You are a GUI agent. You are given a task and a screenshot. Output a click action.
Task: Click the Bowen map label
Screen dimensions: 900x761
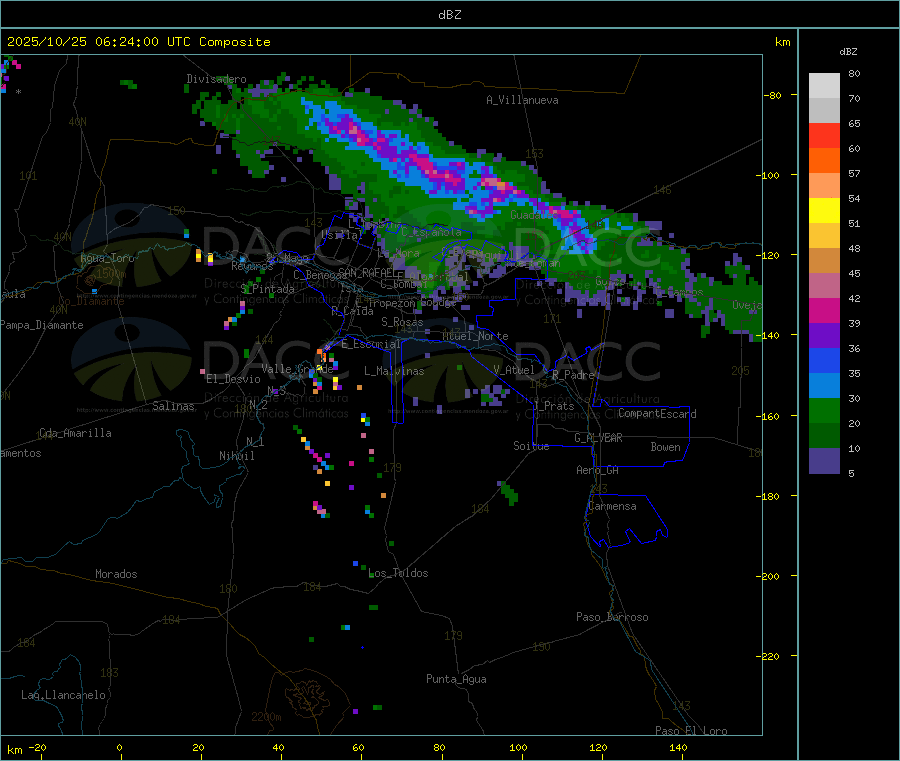coord(666,447)
